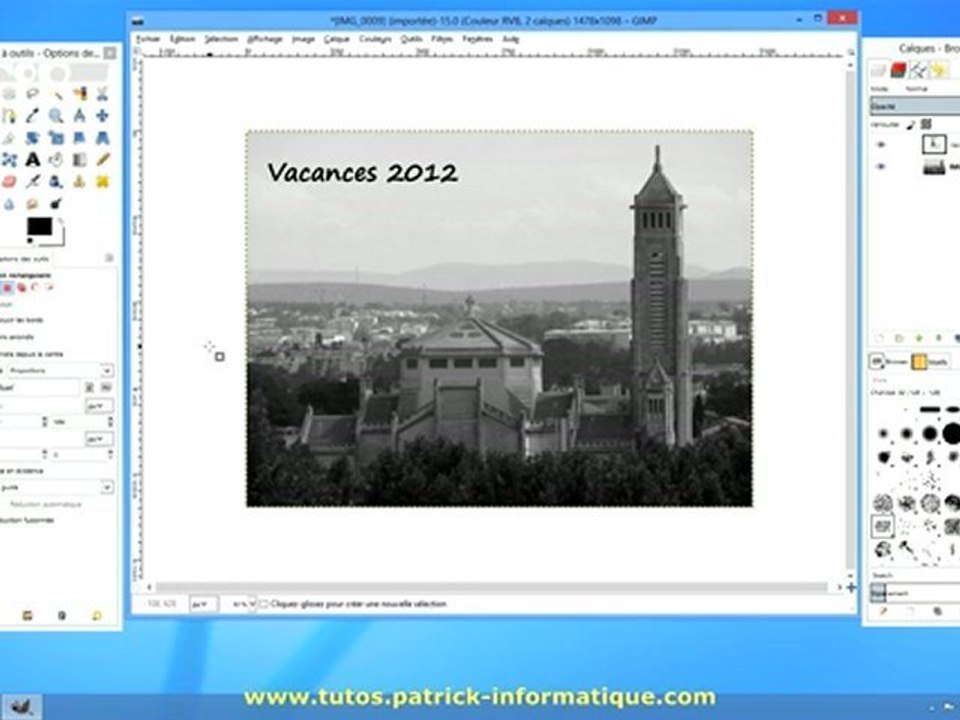Select the Fuzzy Select wand tool
The width and height of the screenshot is (960, 720).
(x=56, y=94)
